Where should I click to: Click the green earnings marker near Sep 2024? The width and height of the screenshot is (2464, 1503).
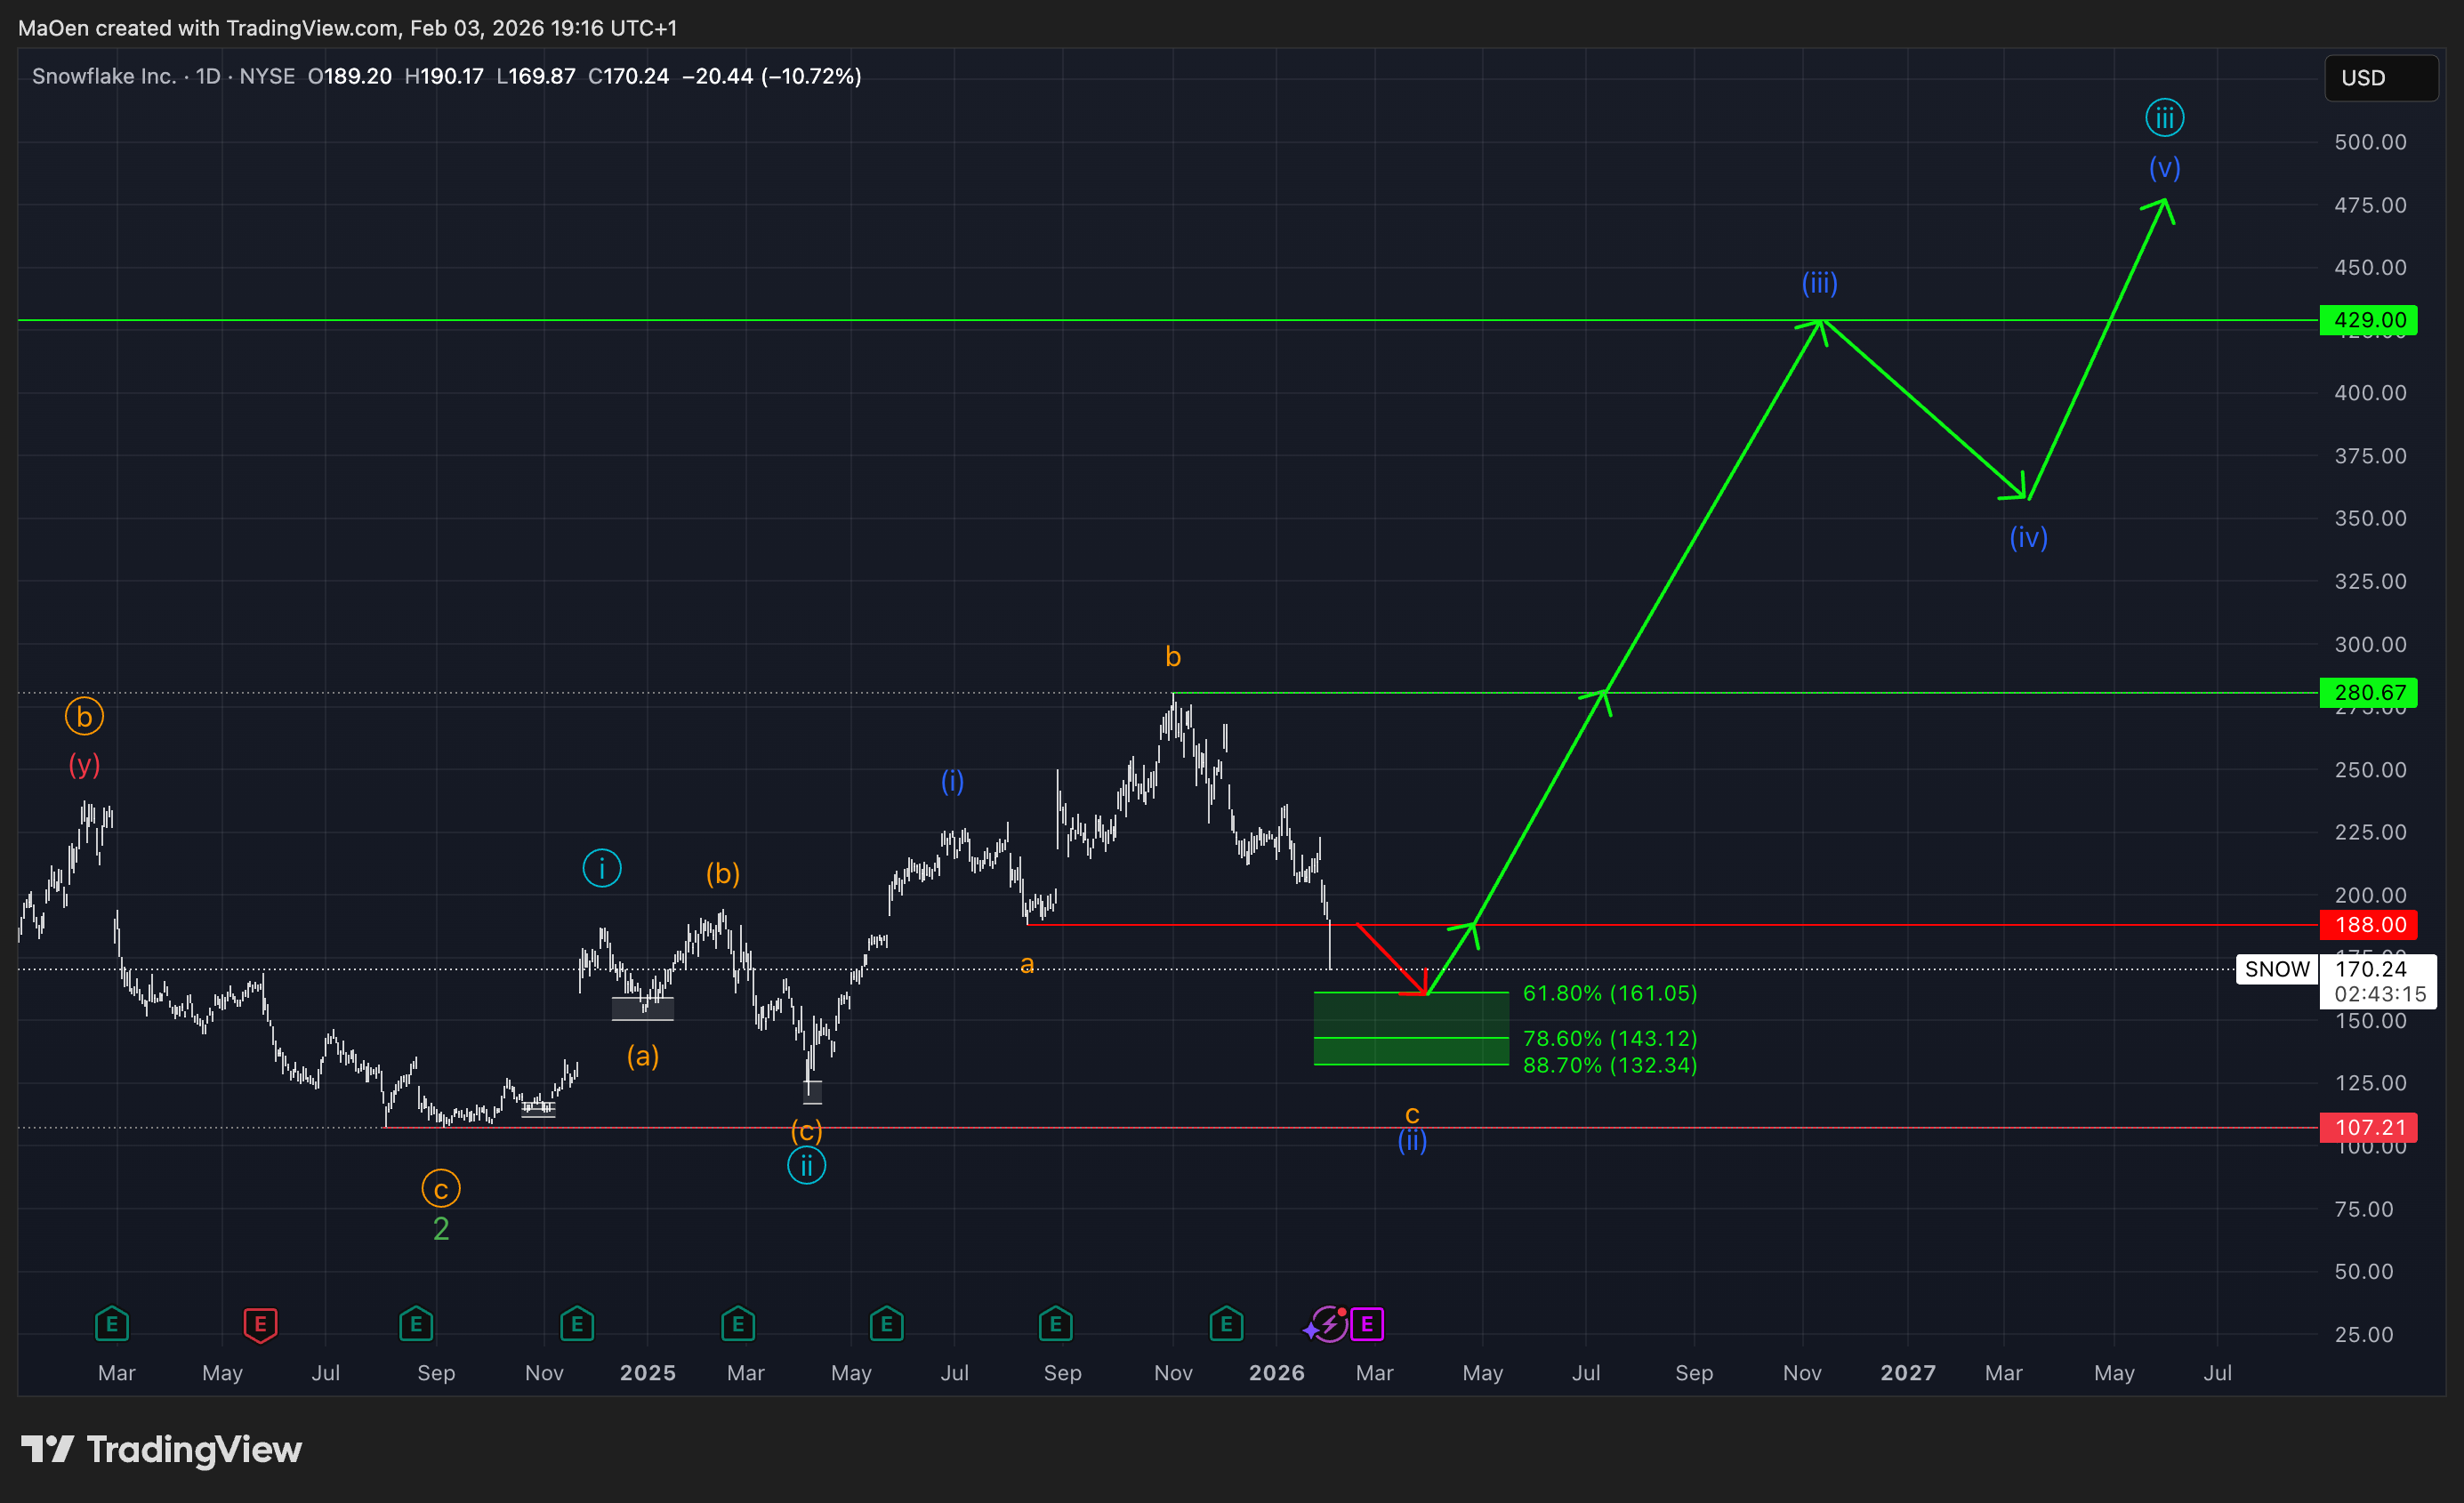416,1324
